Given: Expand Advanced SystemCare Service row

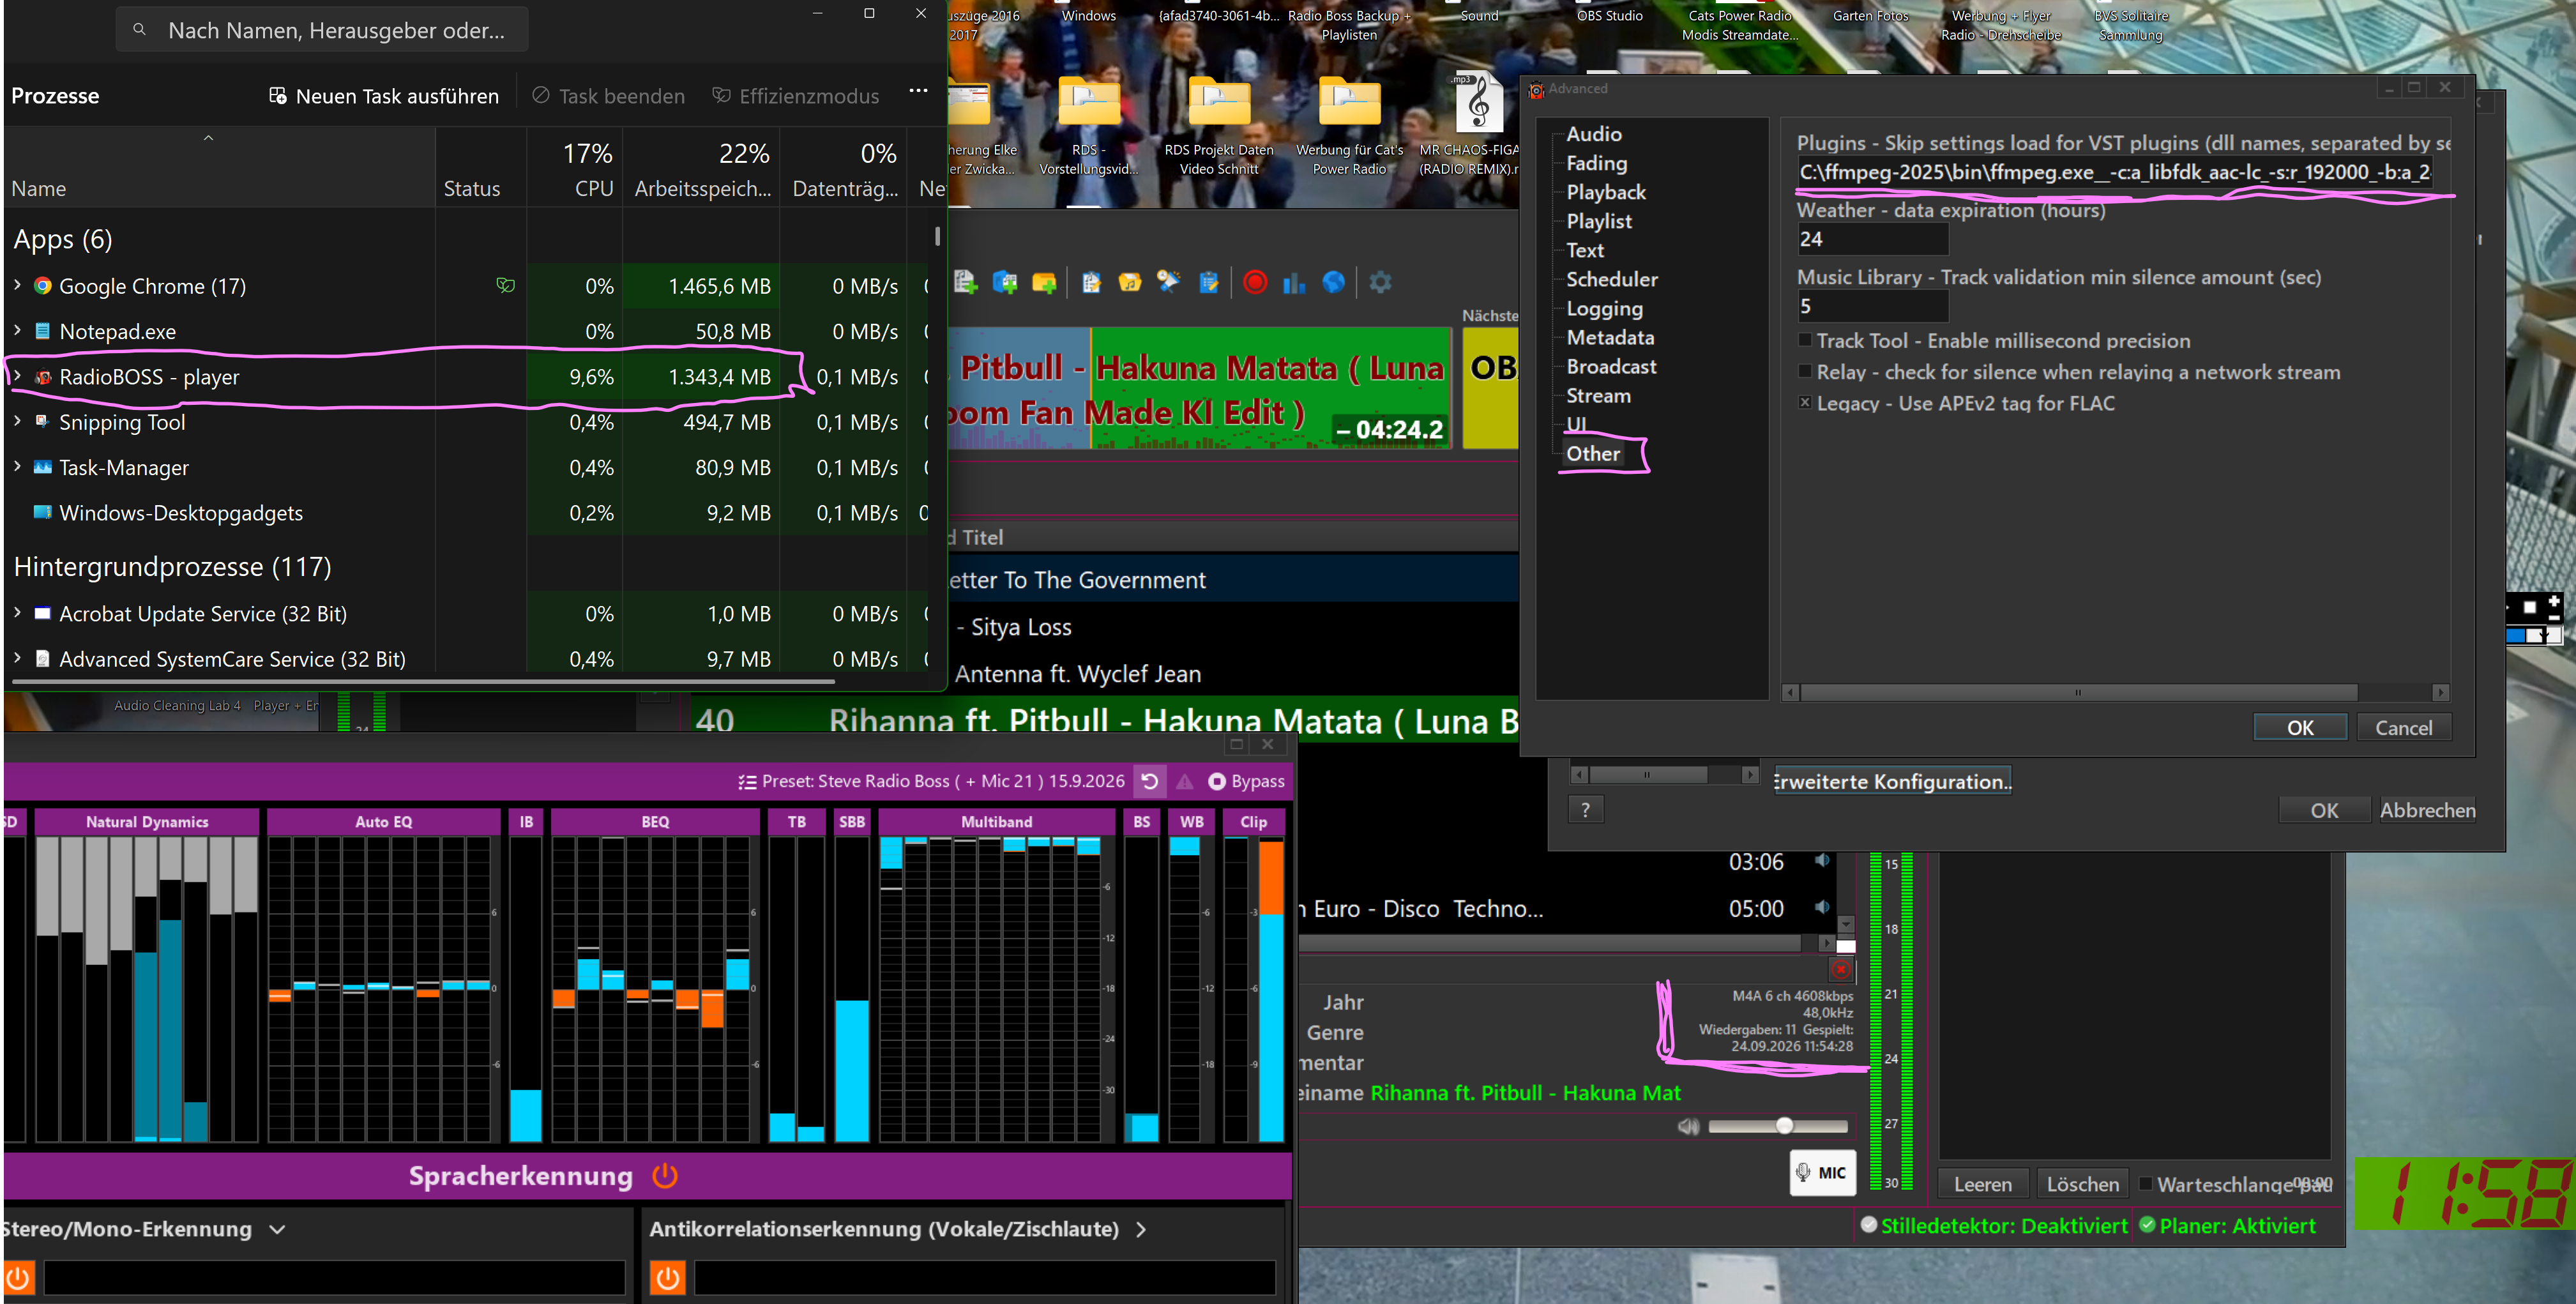Looking at the screenshot, I should coord(17,658).
